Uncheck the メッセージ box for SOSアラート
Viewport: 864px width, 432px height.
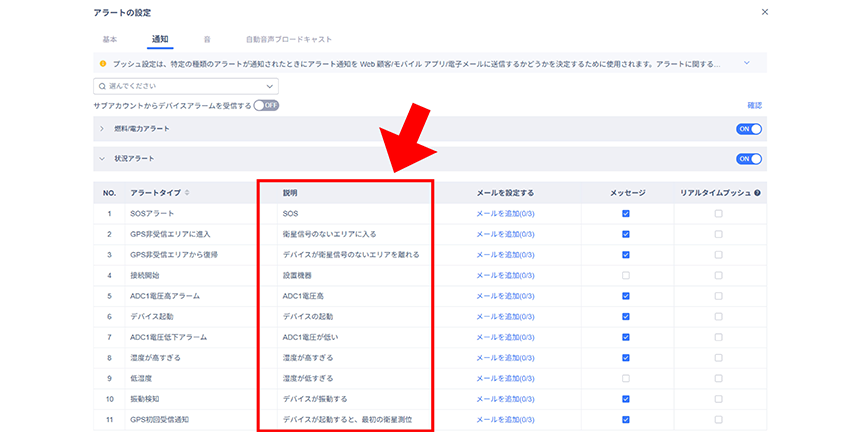pyautogui.click(x=626, y=214)
